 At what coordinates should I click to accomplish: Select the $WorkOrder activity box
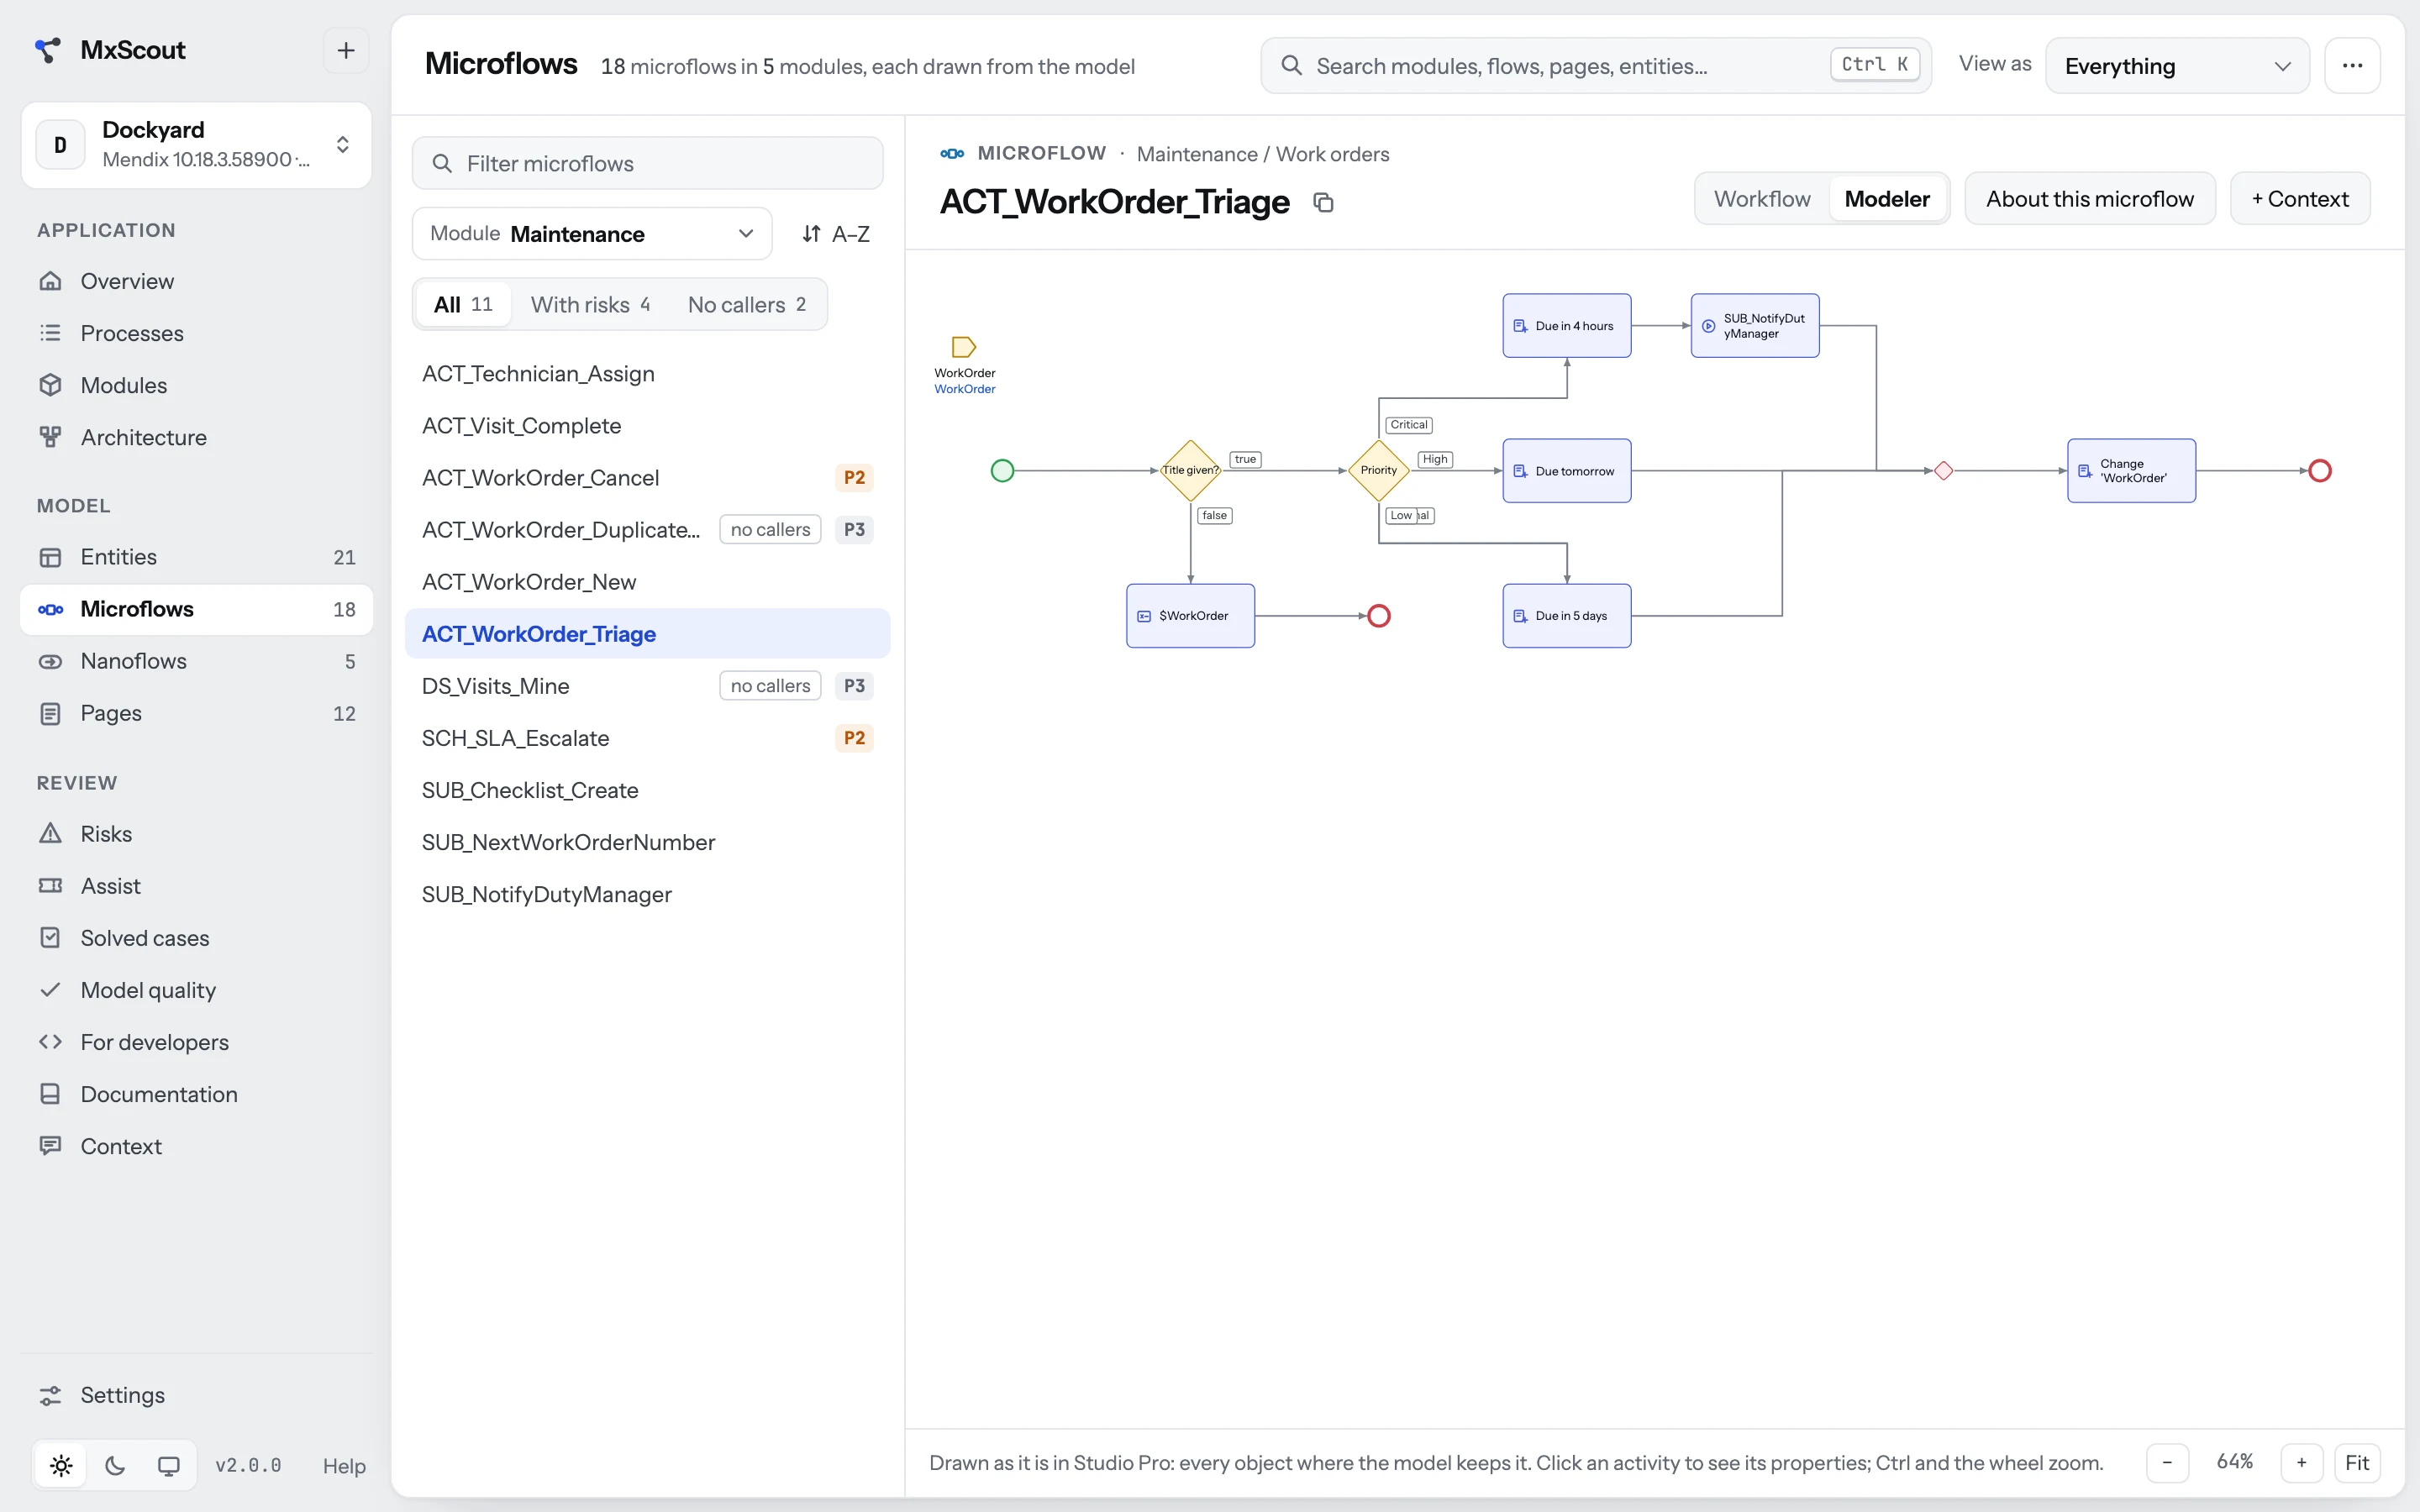1190,615
